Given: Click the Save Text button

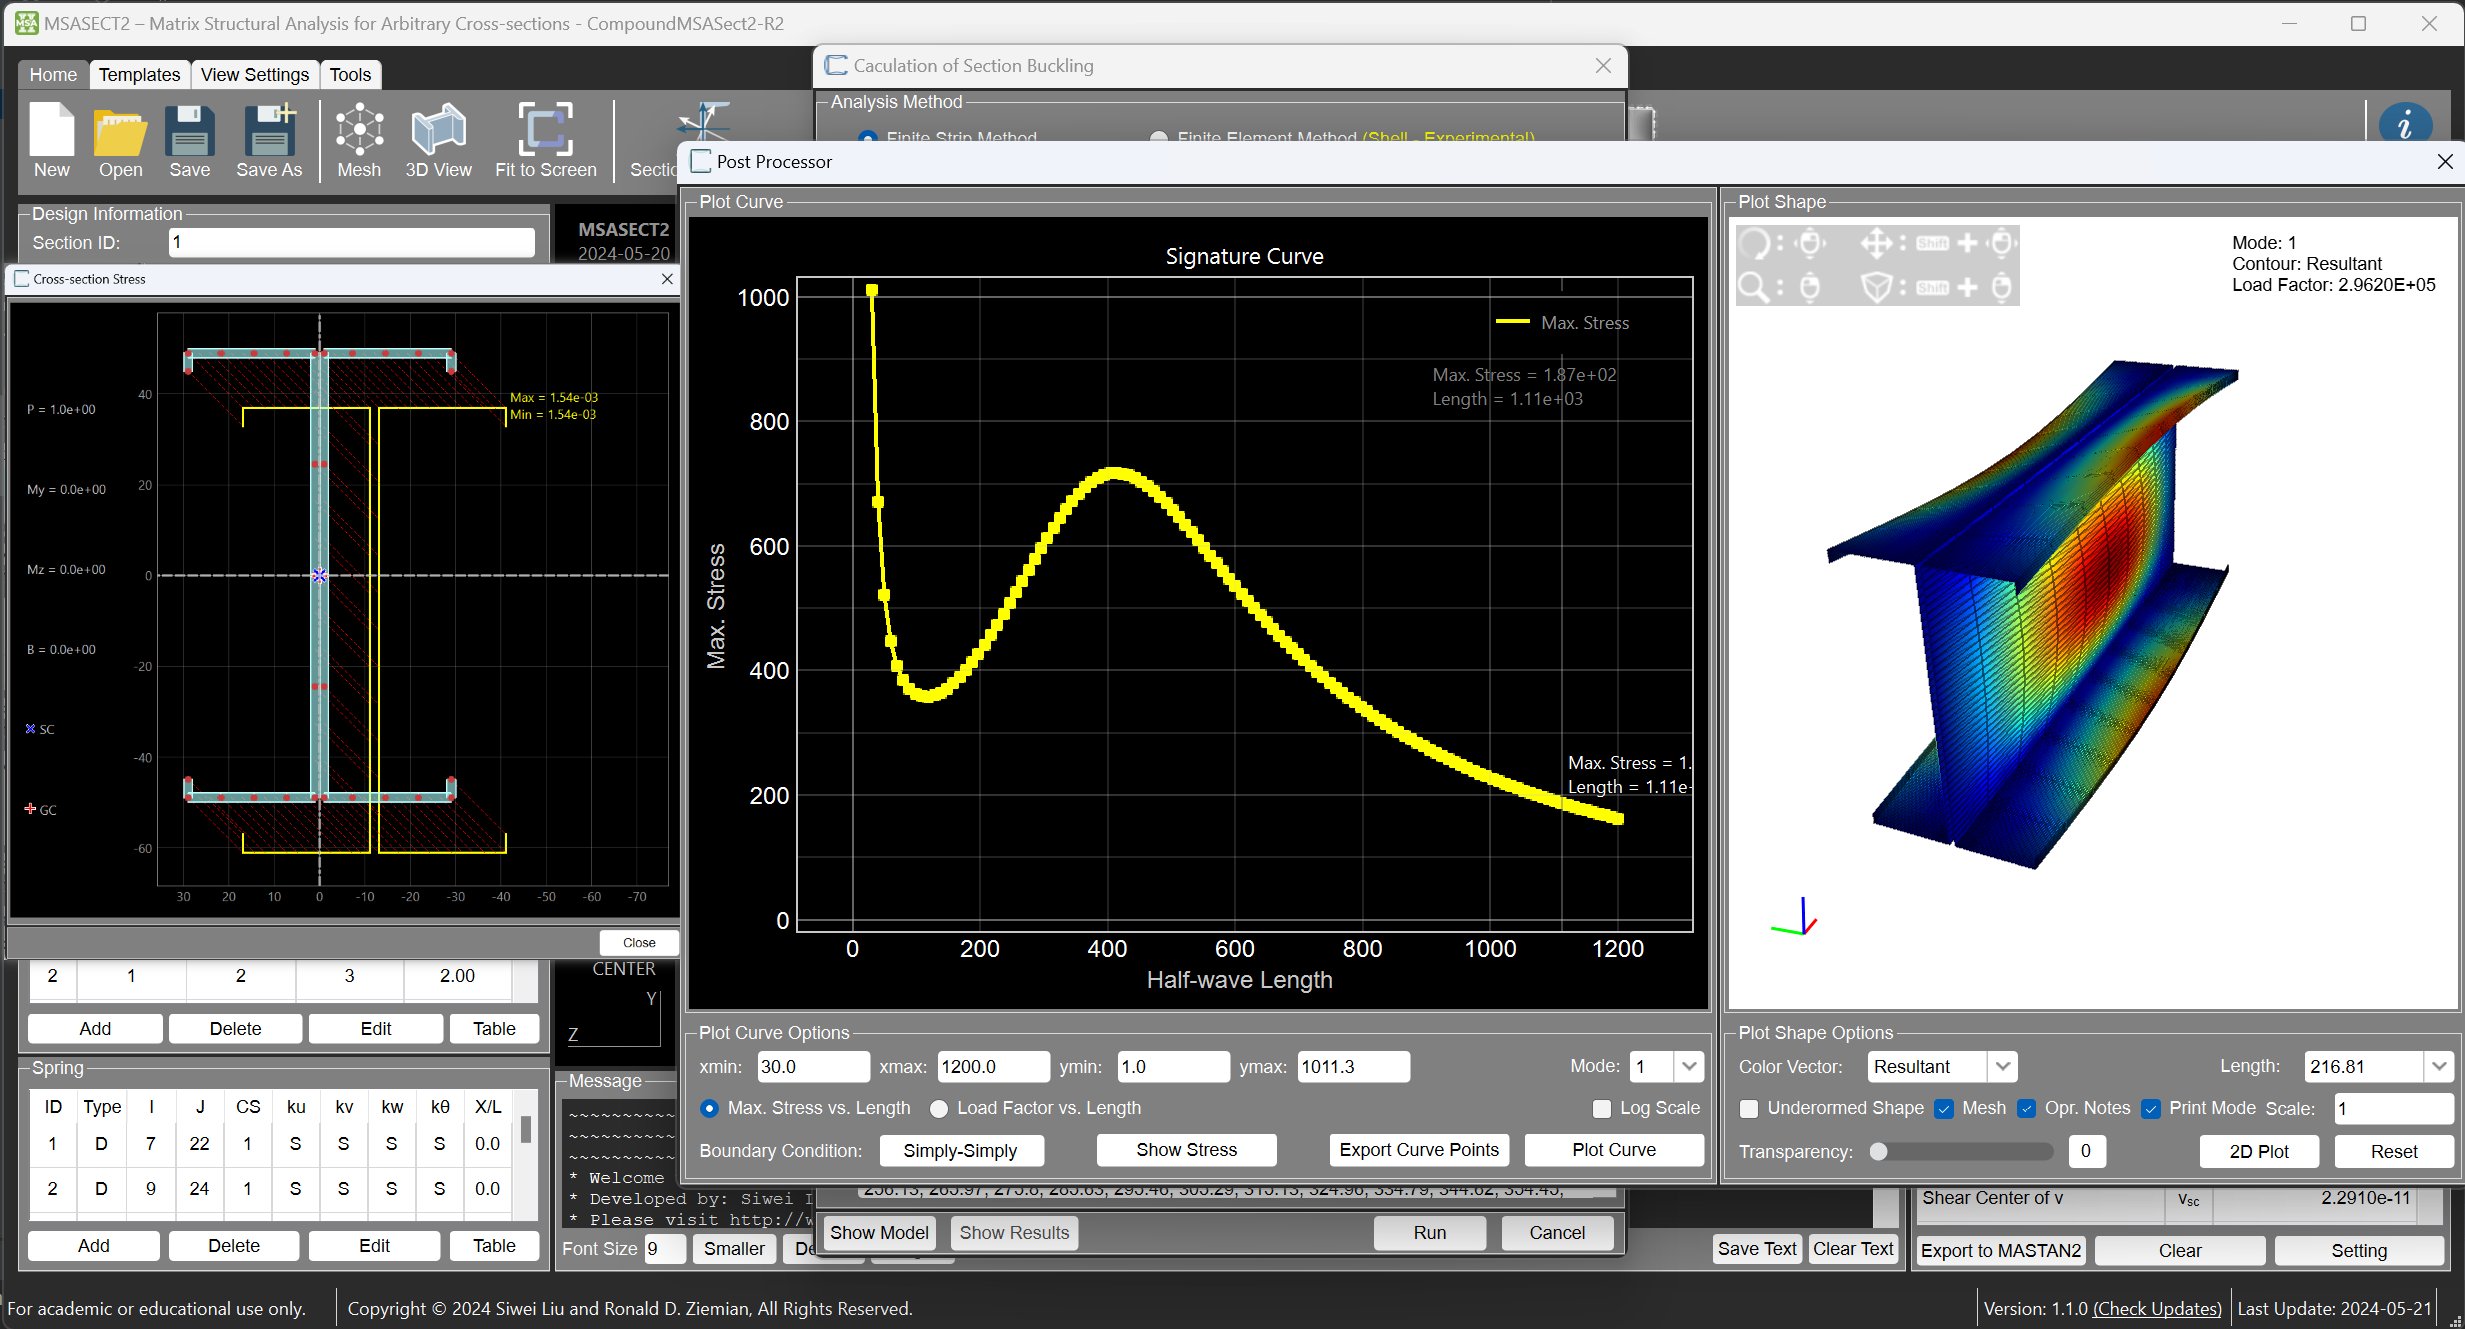Looking at the screenshot, I should 1757,1248.
